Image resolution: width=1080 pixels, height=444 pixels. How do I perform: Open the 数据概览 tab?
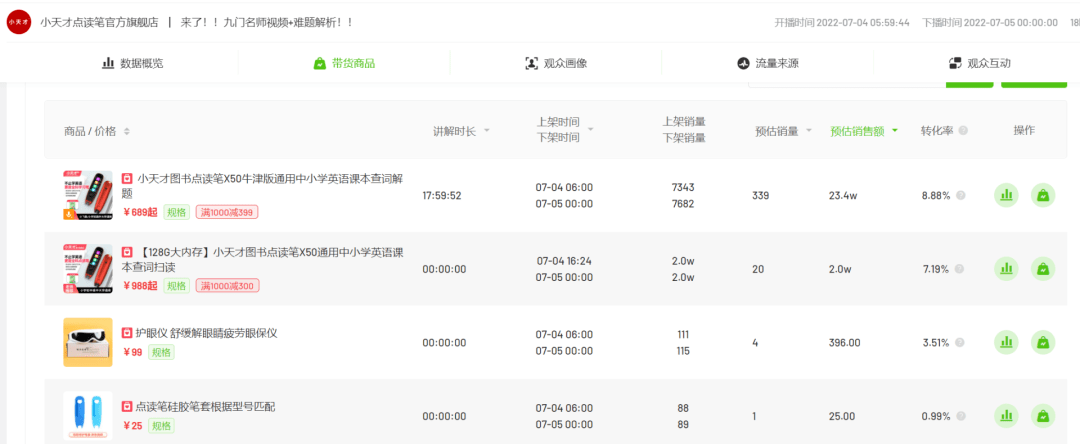pos(132,63)
